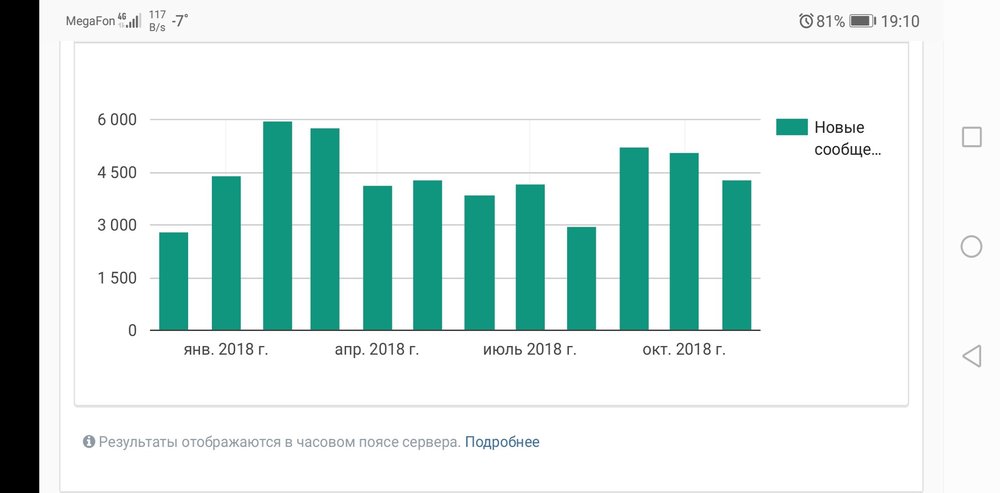The width and height of the screenshot is (1000, 493).
Task: Open recent apps with square button
Action: coord(971,137)
